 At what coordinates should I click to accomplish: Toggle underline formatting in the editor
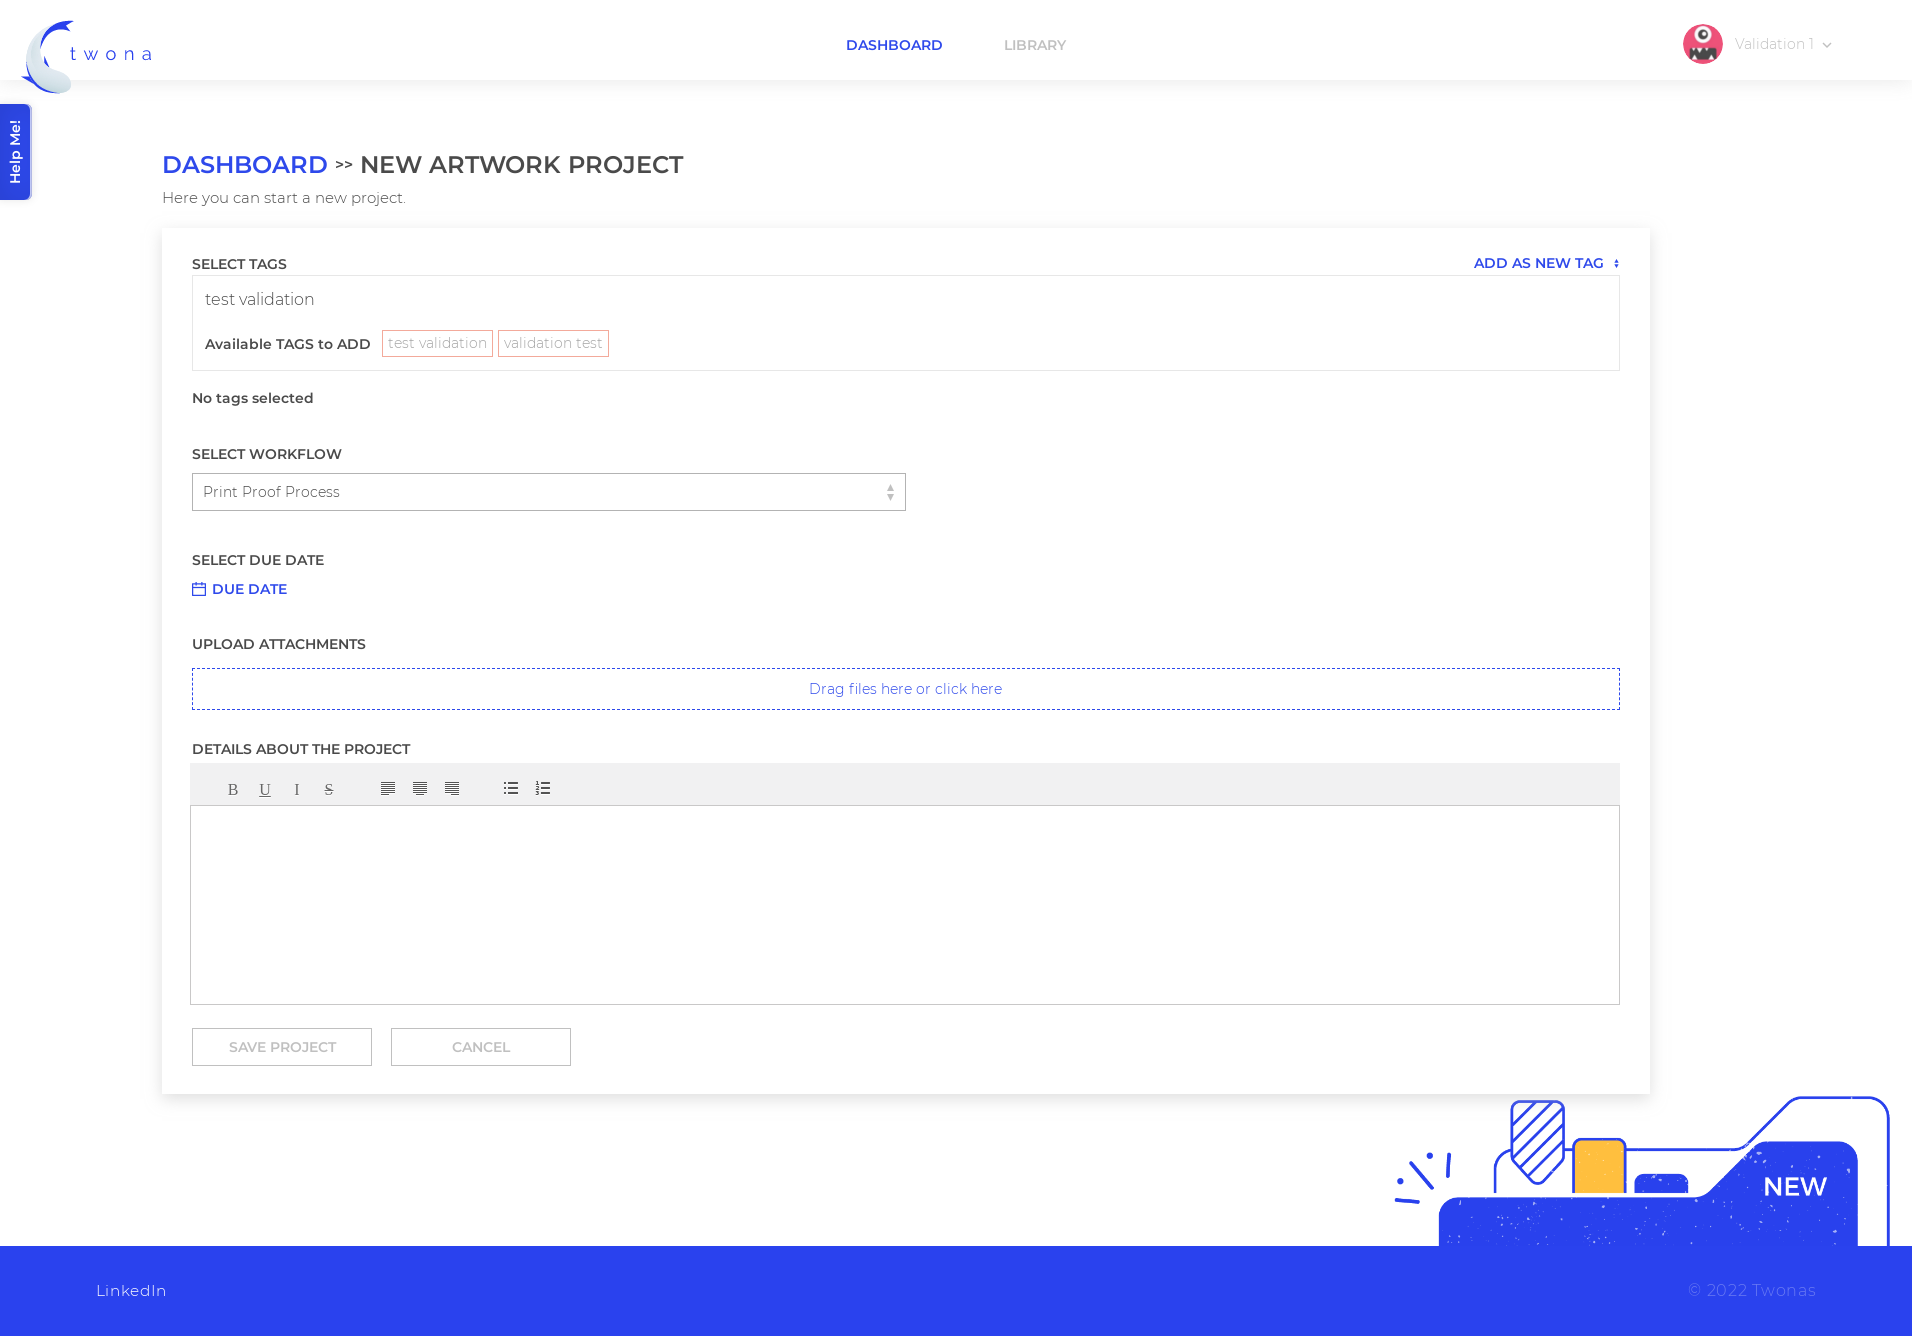(265, 789)
